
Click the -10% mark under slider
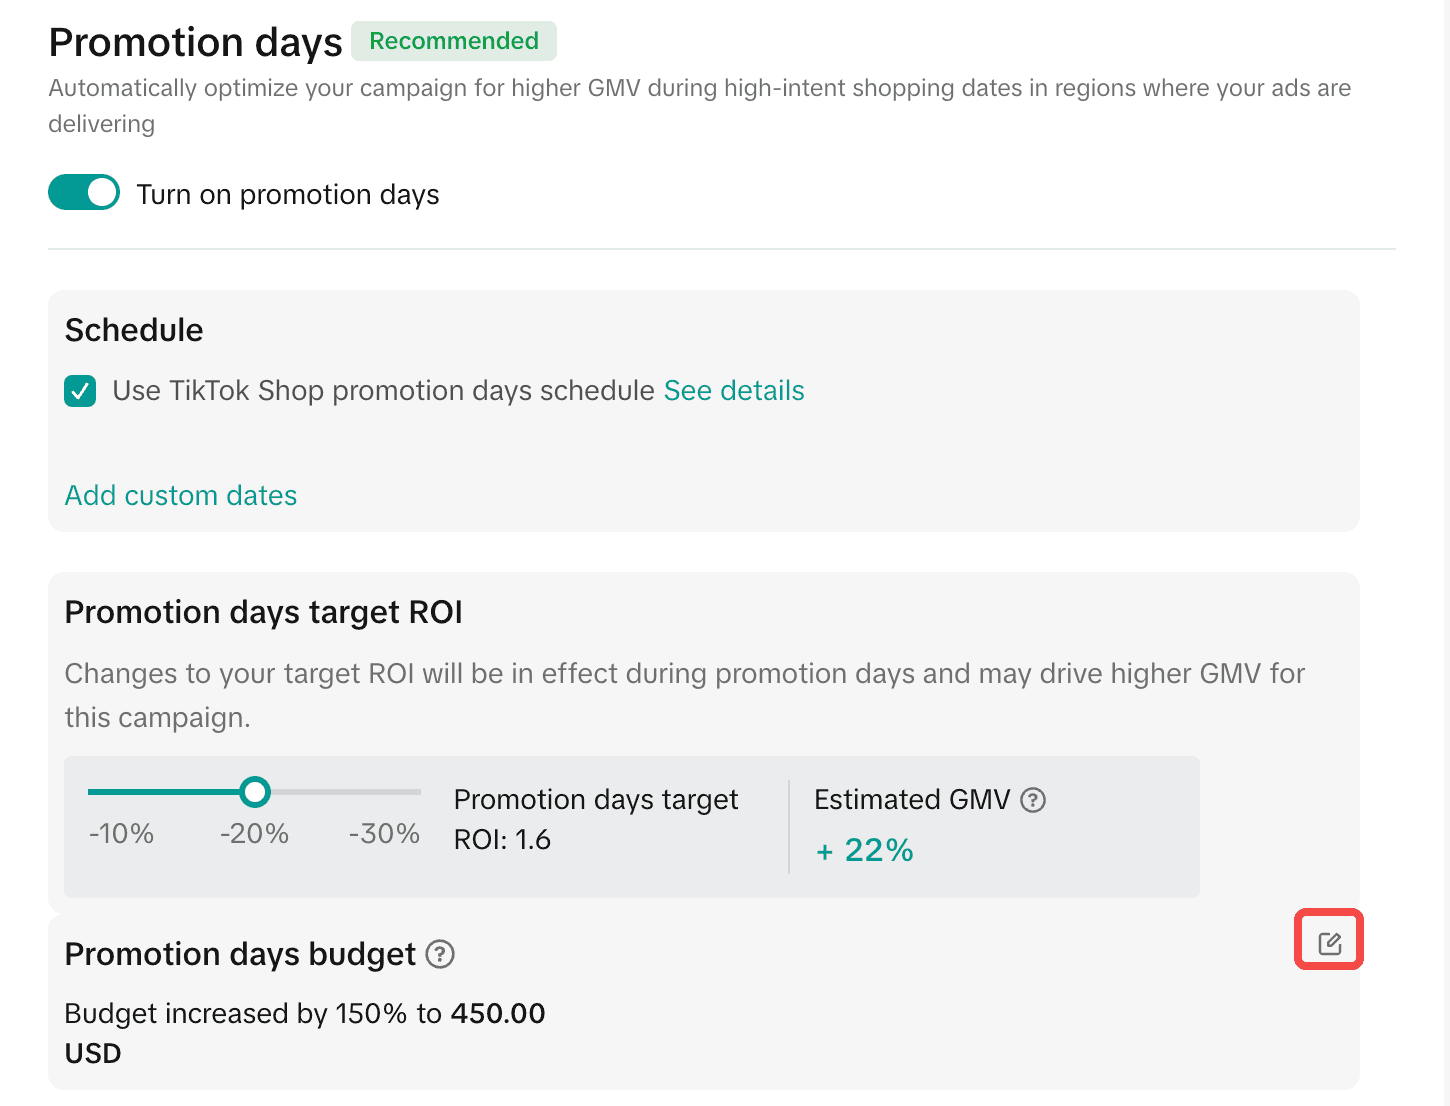(x=121, y=833)
